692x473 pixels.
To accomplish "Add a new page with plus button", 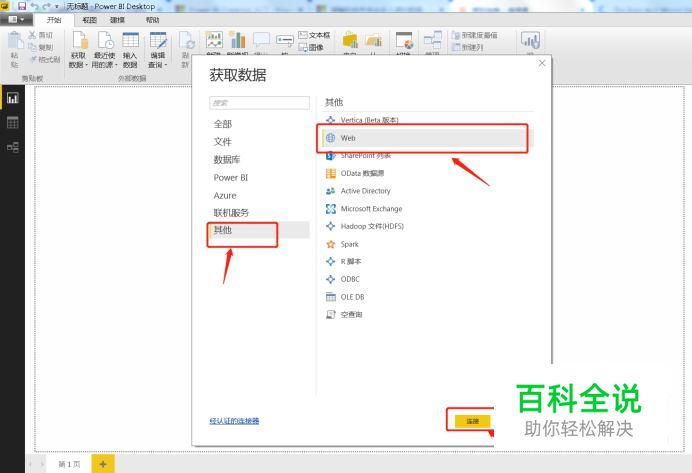I will coord(103,464).
